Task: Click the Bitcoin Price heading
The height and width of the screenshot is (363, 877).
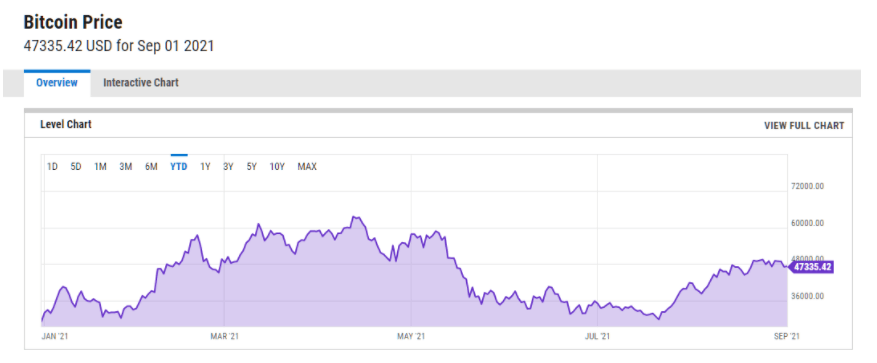Action: [x=73, y=22]
